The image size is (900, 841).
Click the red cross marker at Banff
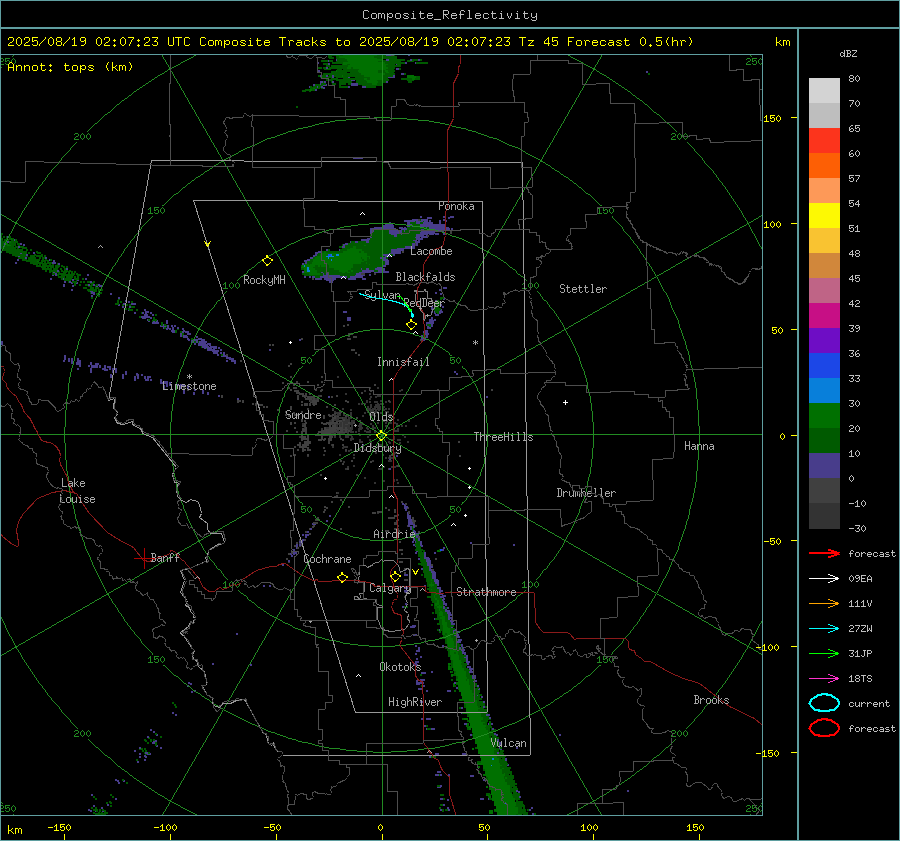[143, 558]
